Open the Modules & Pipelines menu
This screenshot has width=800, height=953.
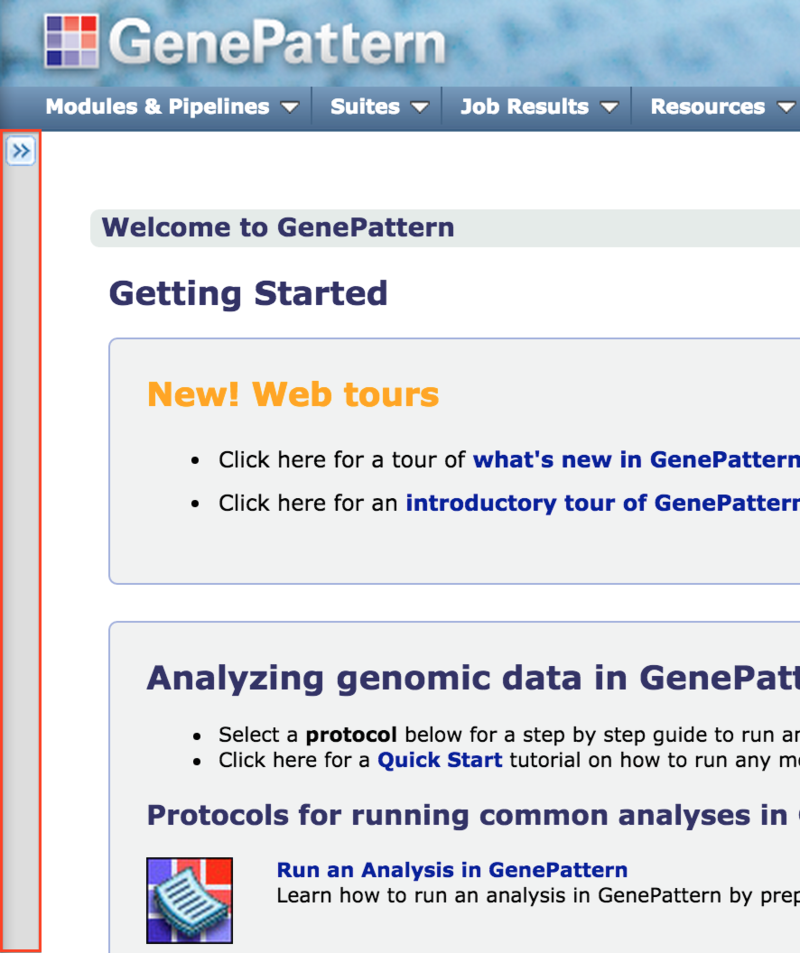[157, 107]
